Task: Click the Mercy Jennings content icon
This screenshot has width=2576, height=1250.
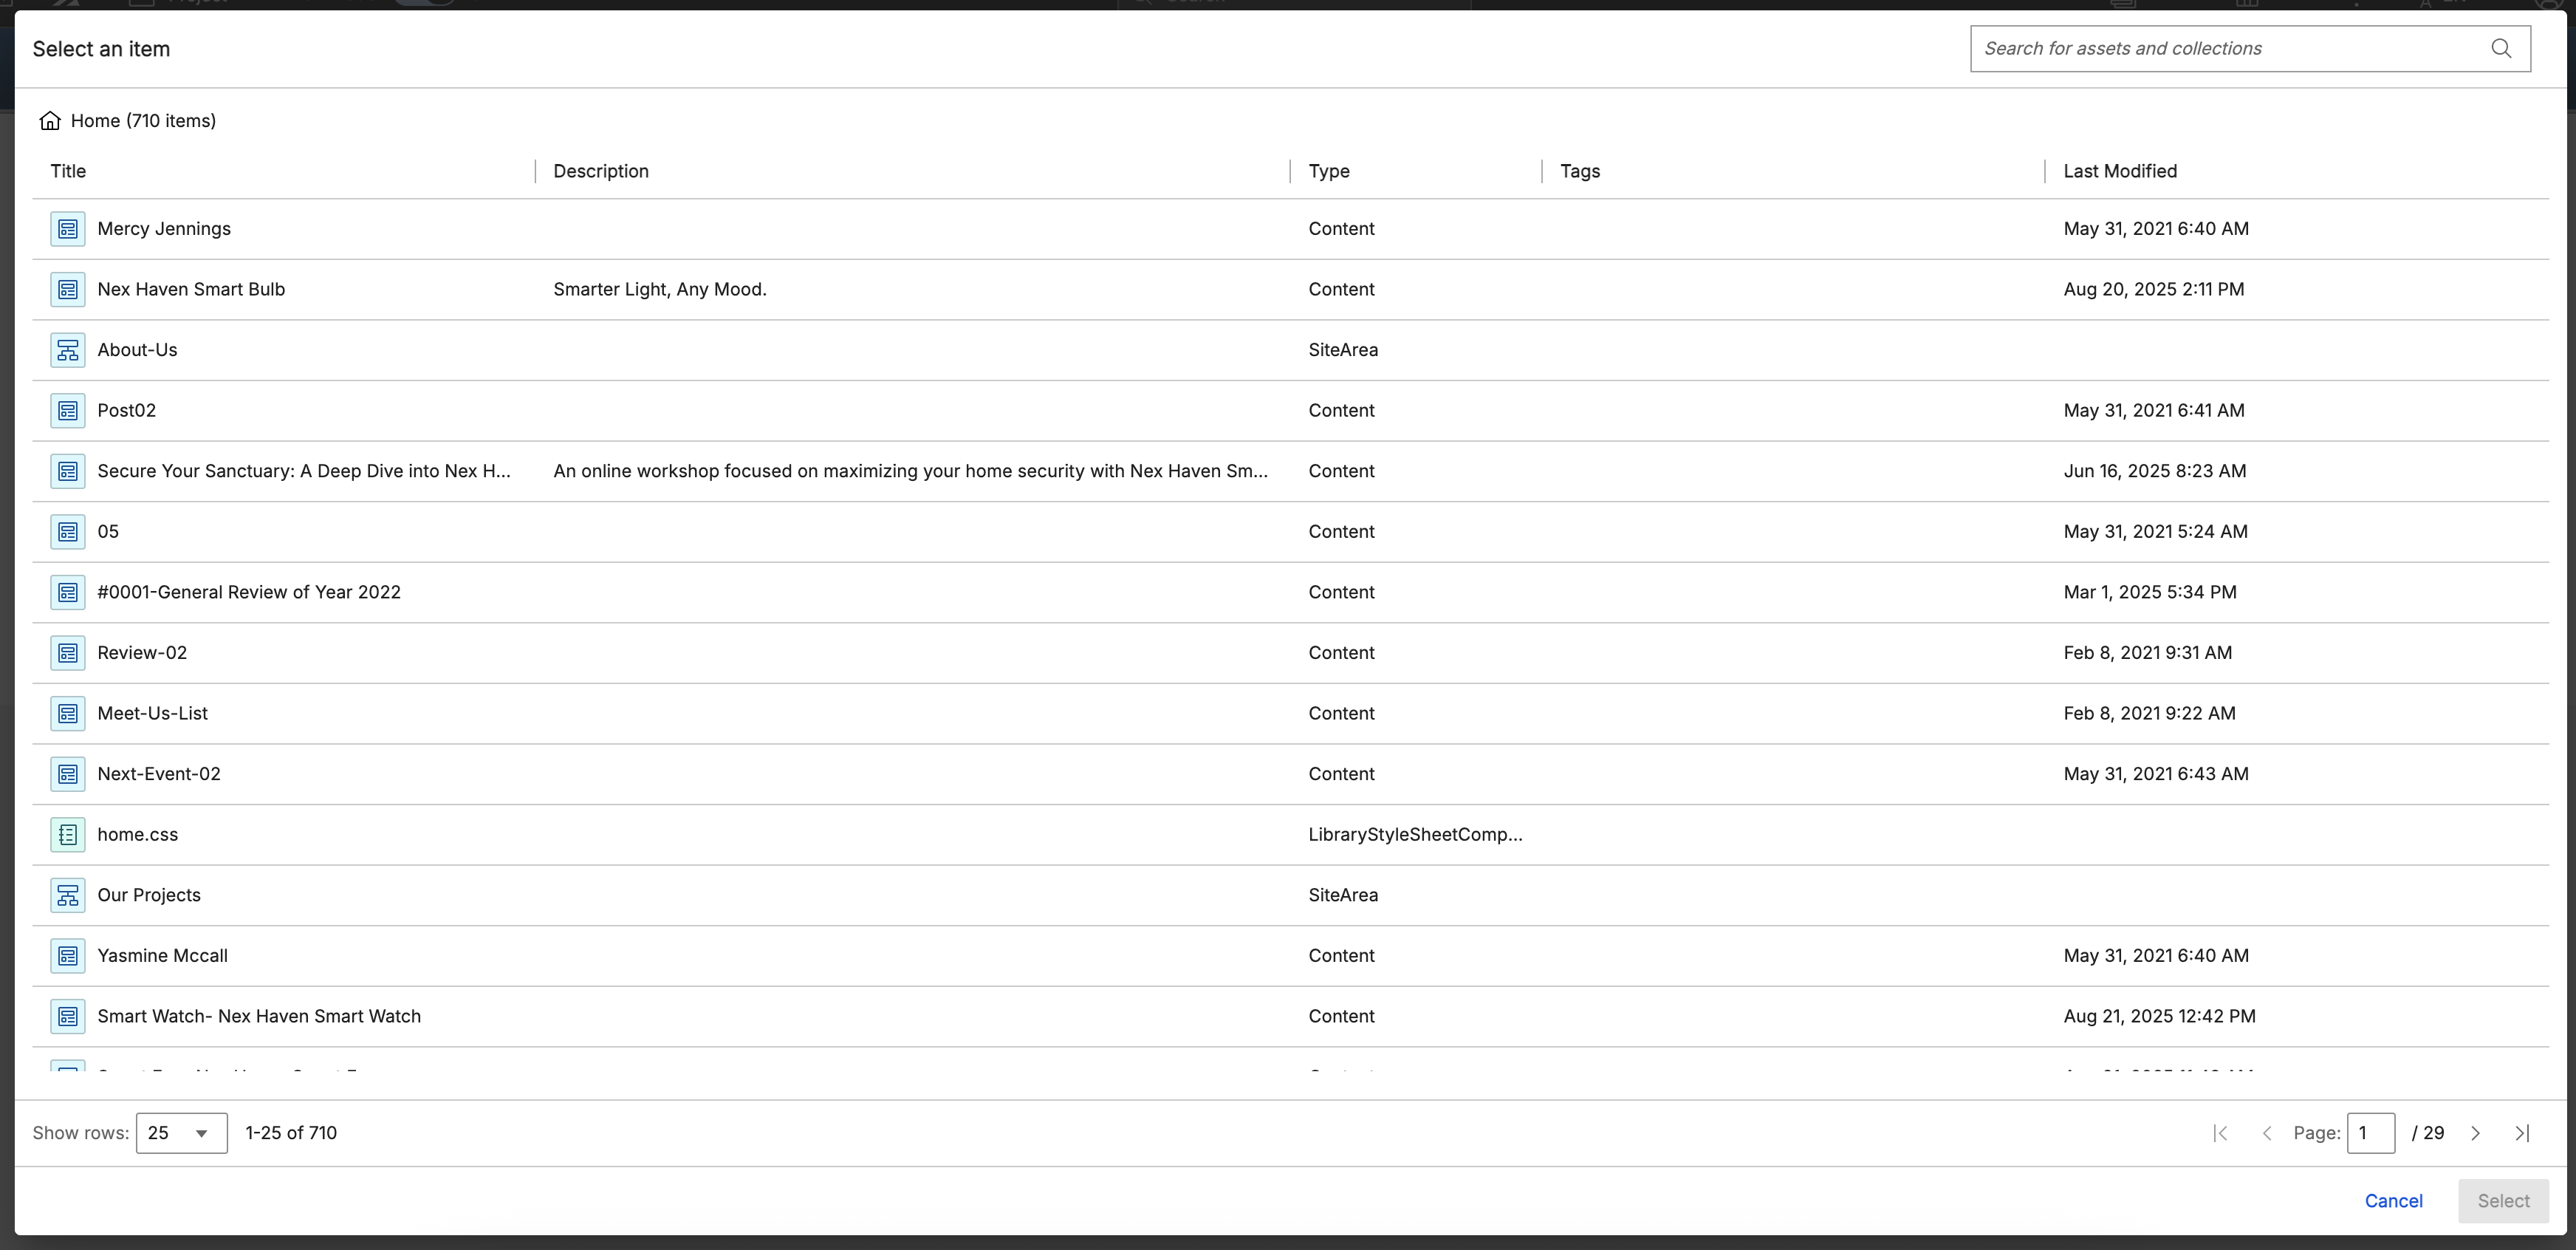Action: (67, 229)
